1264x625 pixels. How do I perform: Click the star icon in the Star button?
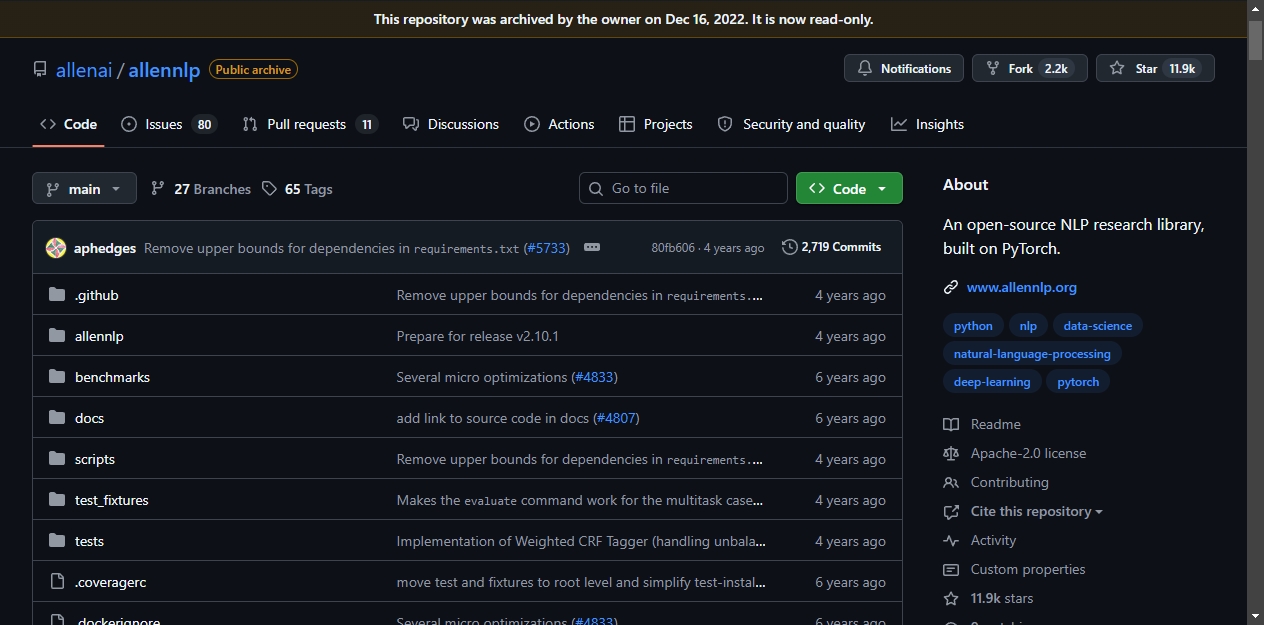point(1117,69)
